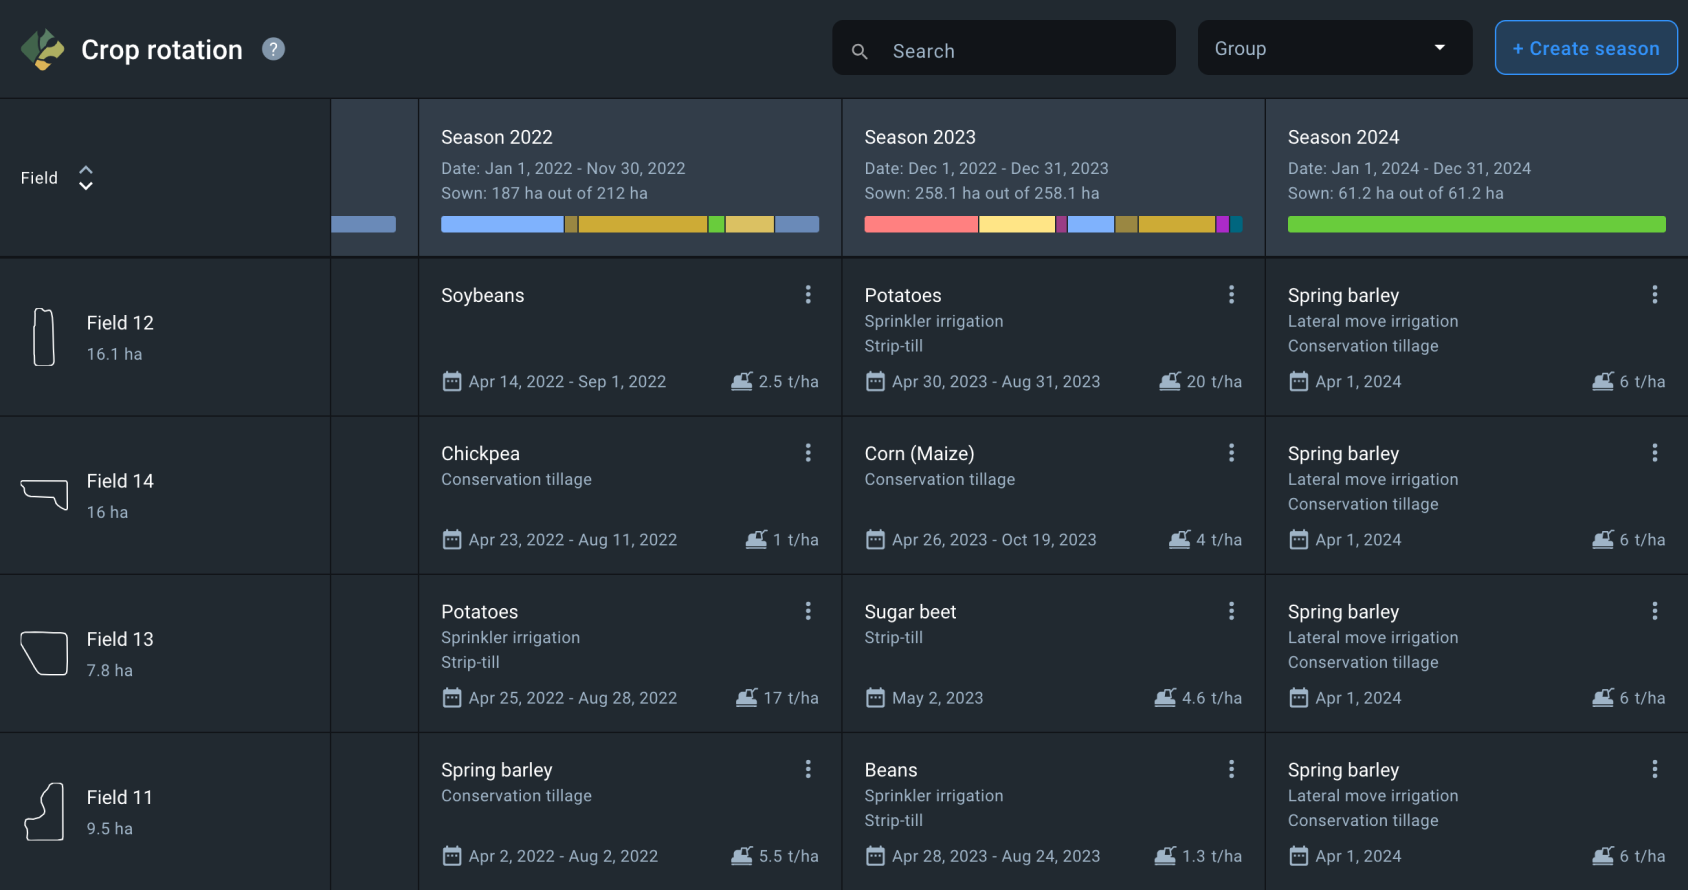Click the green bar in Season 2024
This screenshot has width=1688, height=890.
coord(1476,225)
